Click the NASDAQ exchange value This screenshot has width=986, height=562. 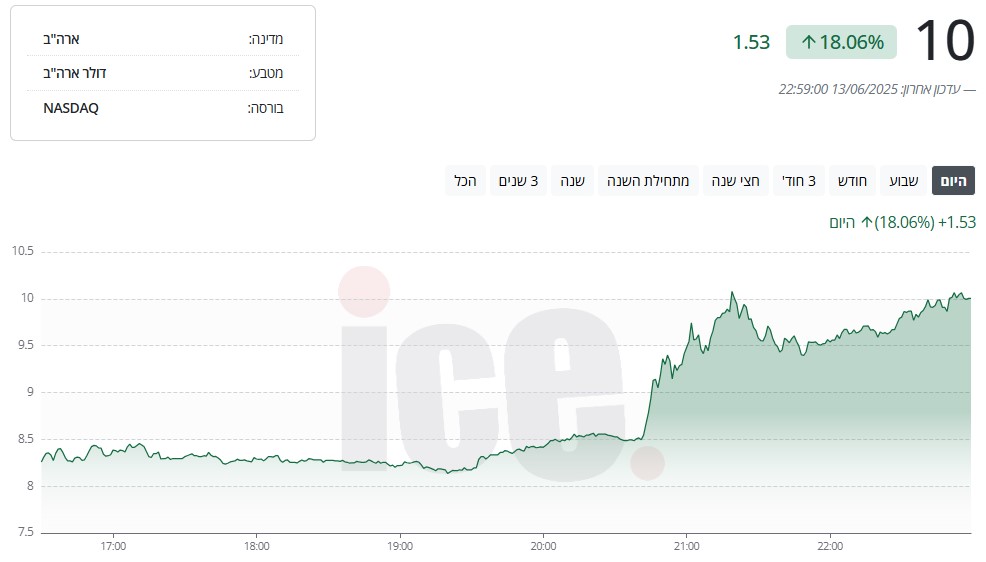click(71, 108)
